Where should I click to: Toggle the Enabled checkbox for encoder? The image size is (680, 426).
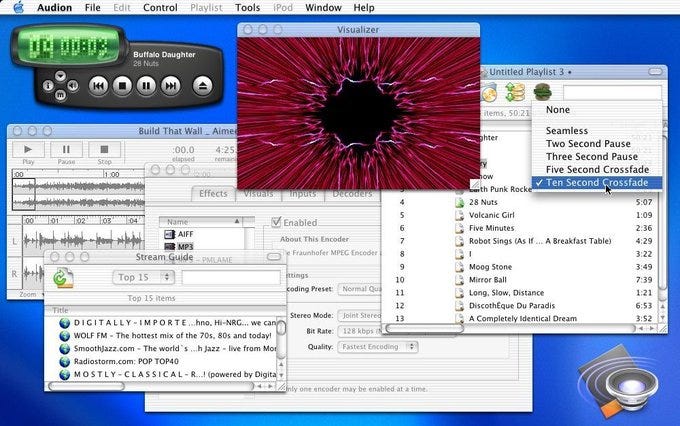[x=276, y=222]
